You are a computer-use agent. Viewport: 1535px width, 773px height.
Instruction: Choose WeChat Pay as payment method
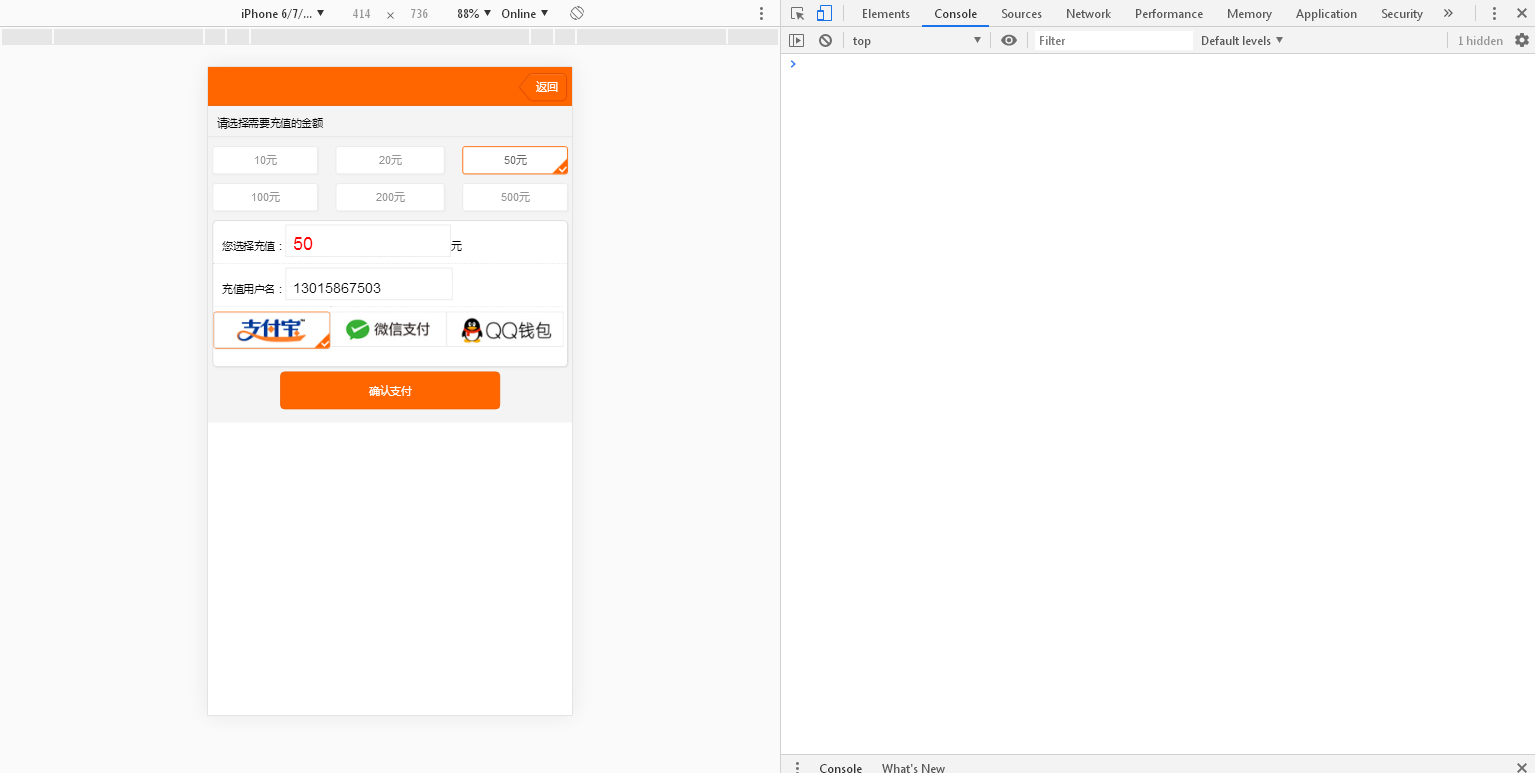388,330
